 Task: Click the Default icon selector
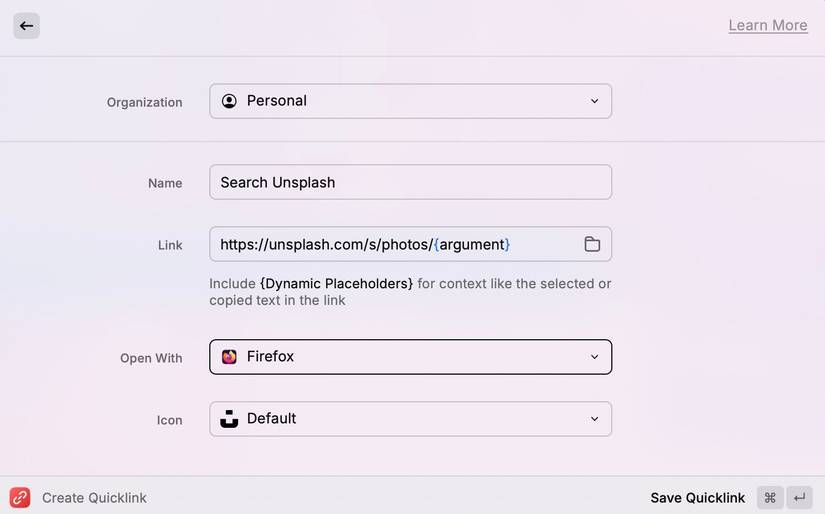pyautogui.click(x=410, y=419)
